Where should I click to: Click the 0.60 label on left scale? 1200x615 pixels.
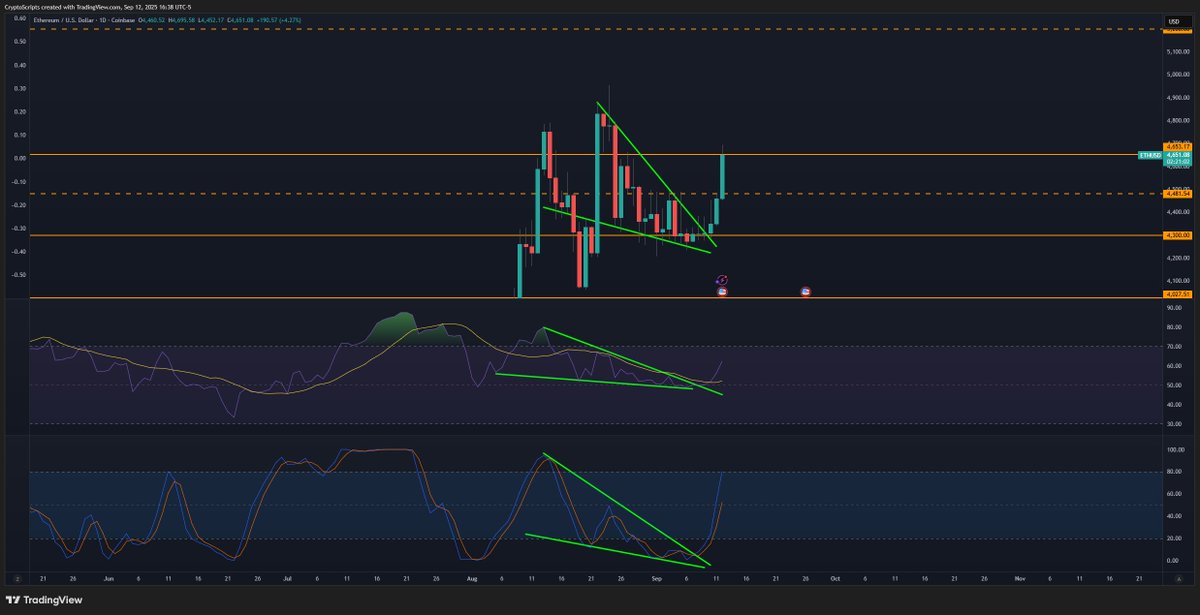click(20, 17)
